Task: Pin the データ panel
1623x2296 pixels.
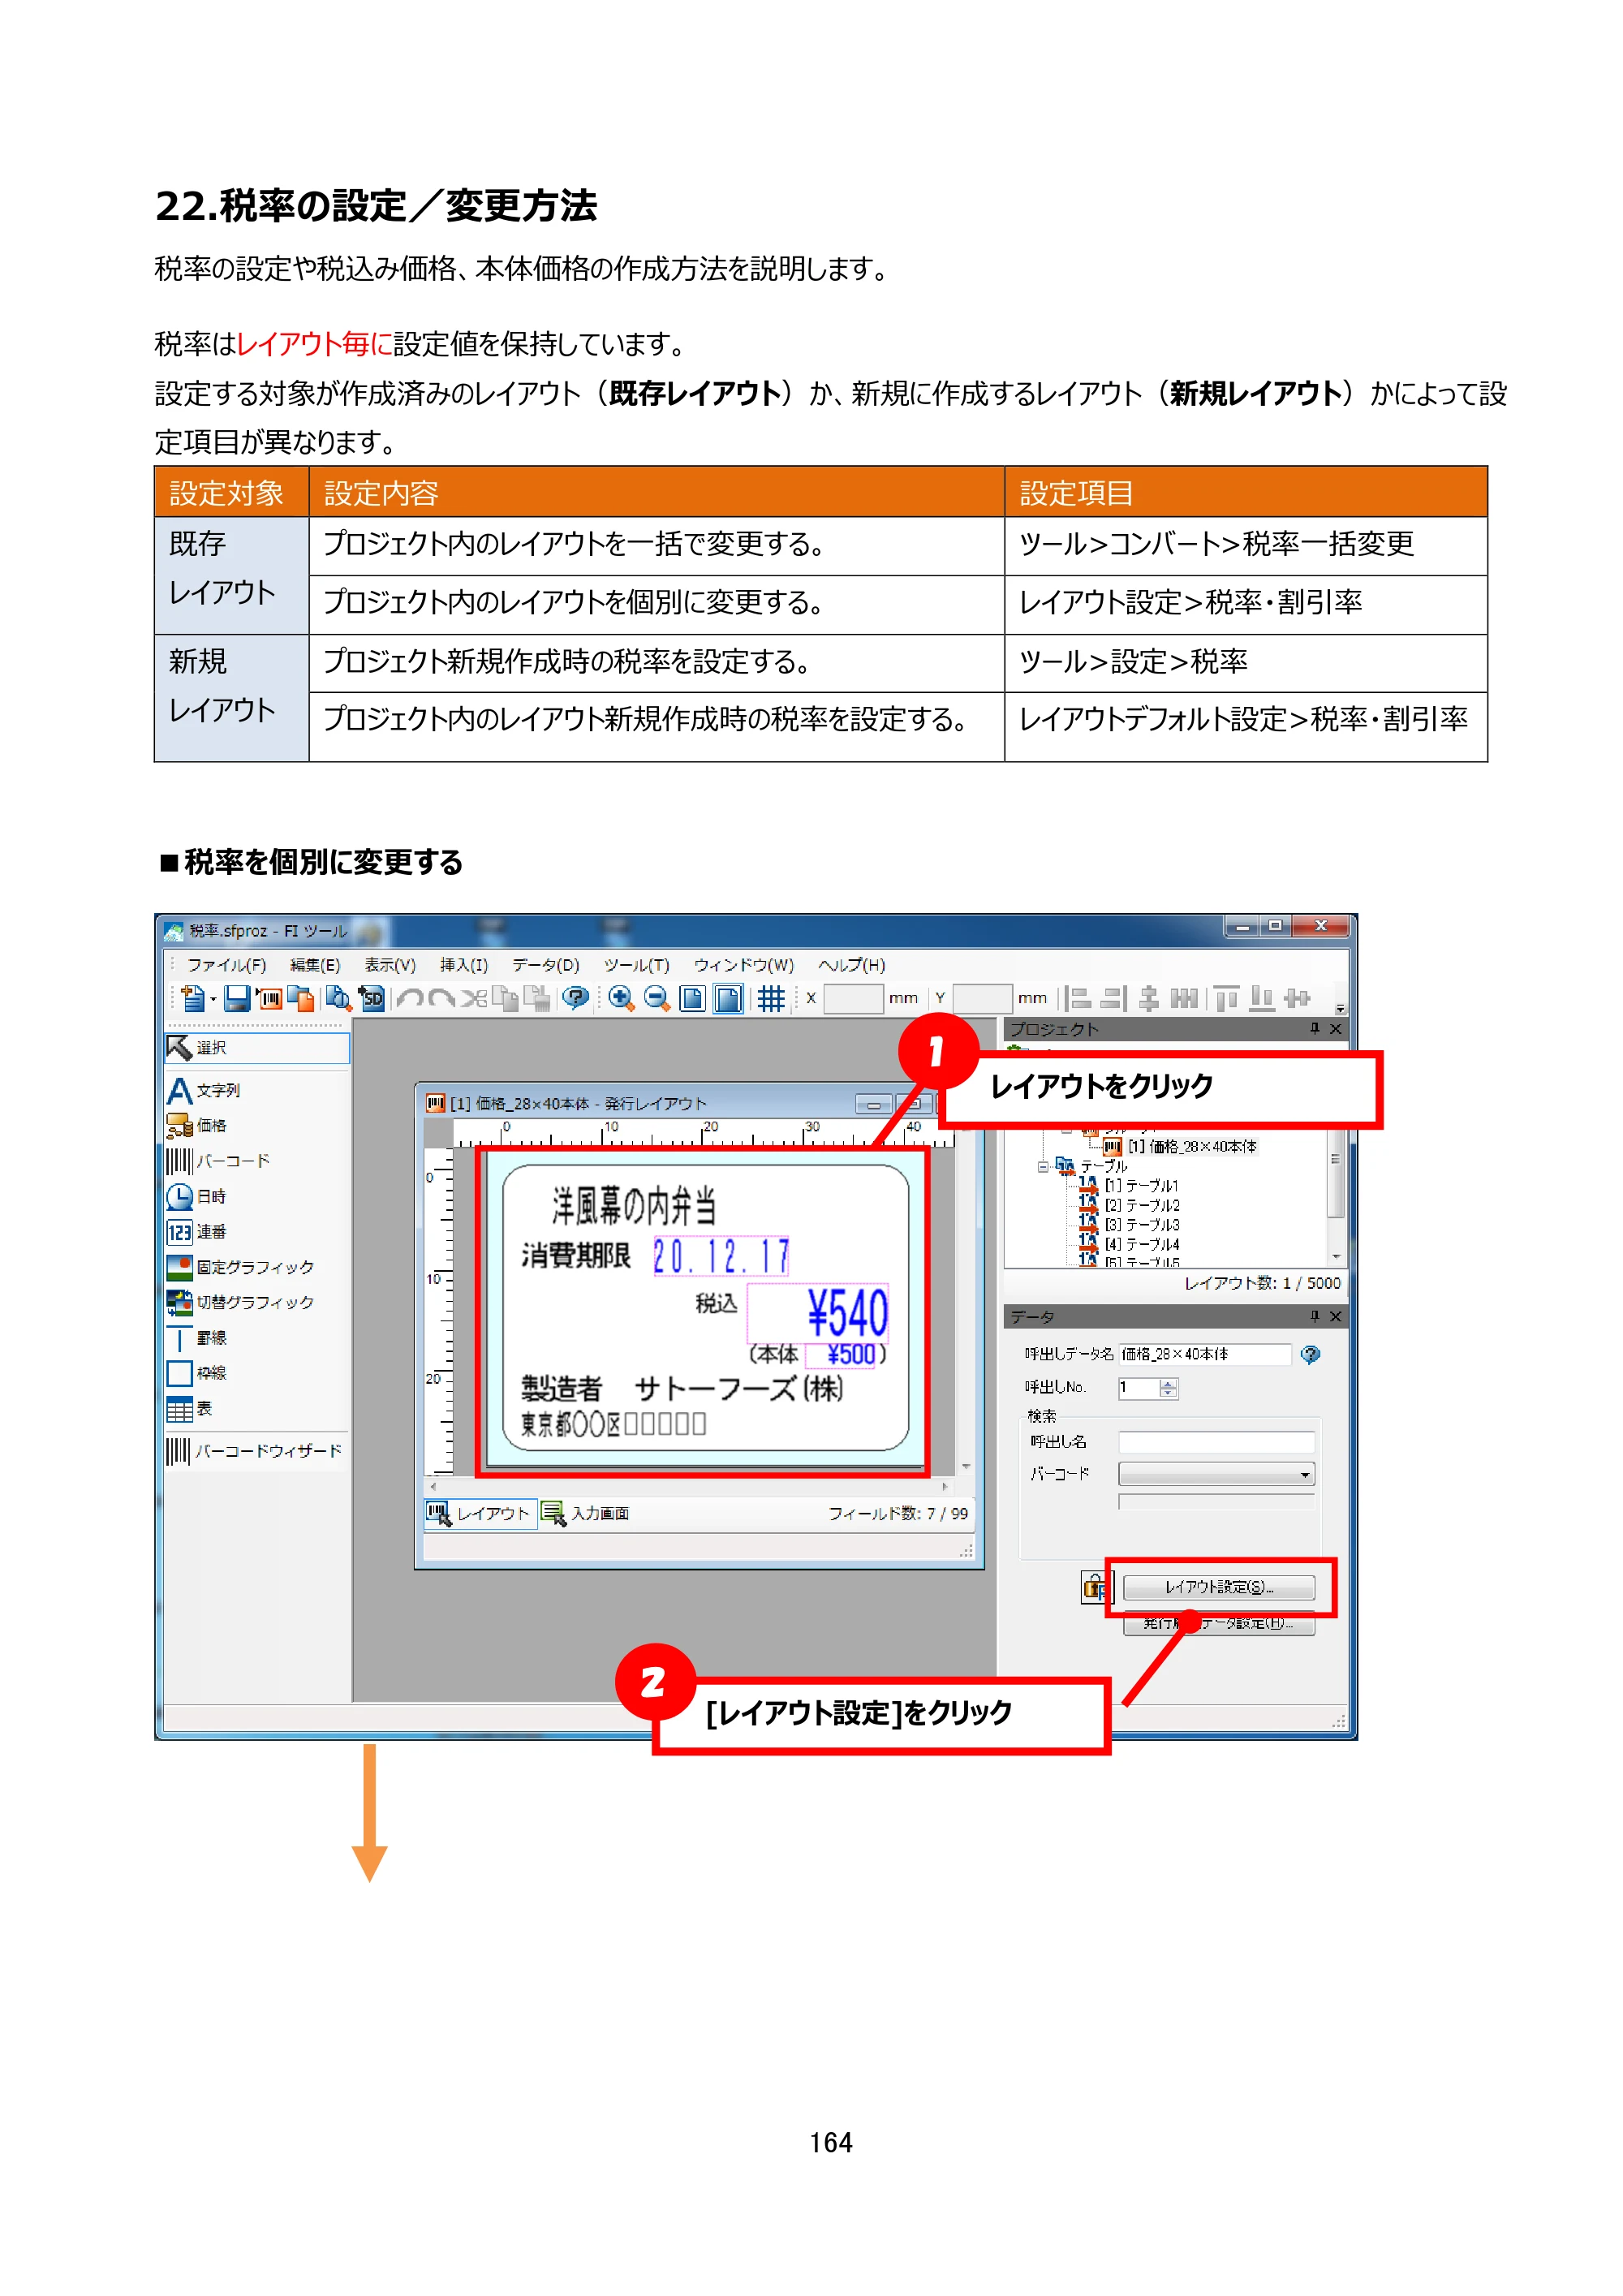Action: tap(1314, 1316)
